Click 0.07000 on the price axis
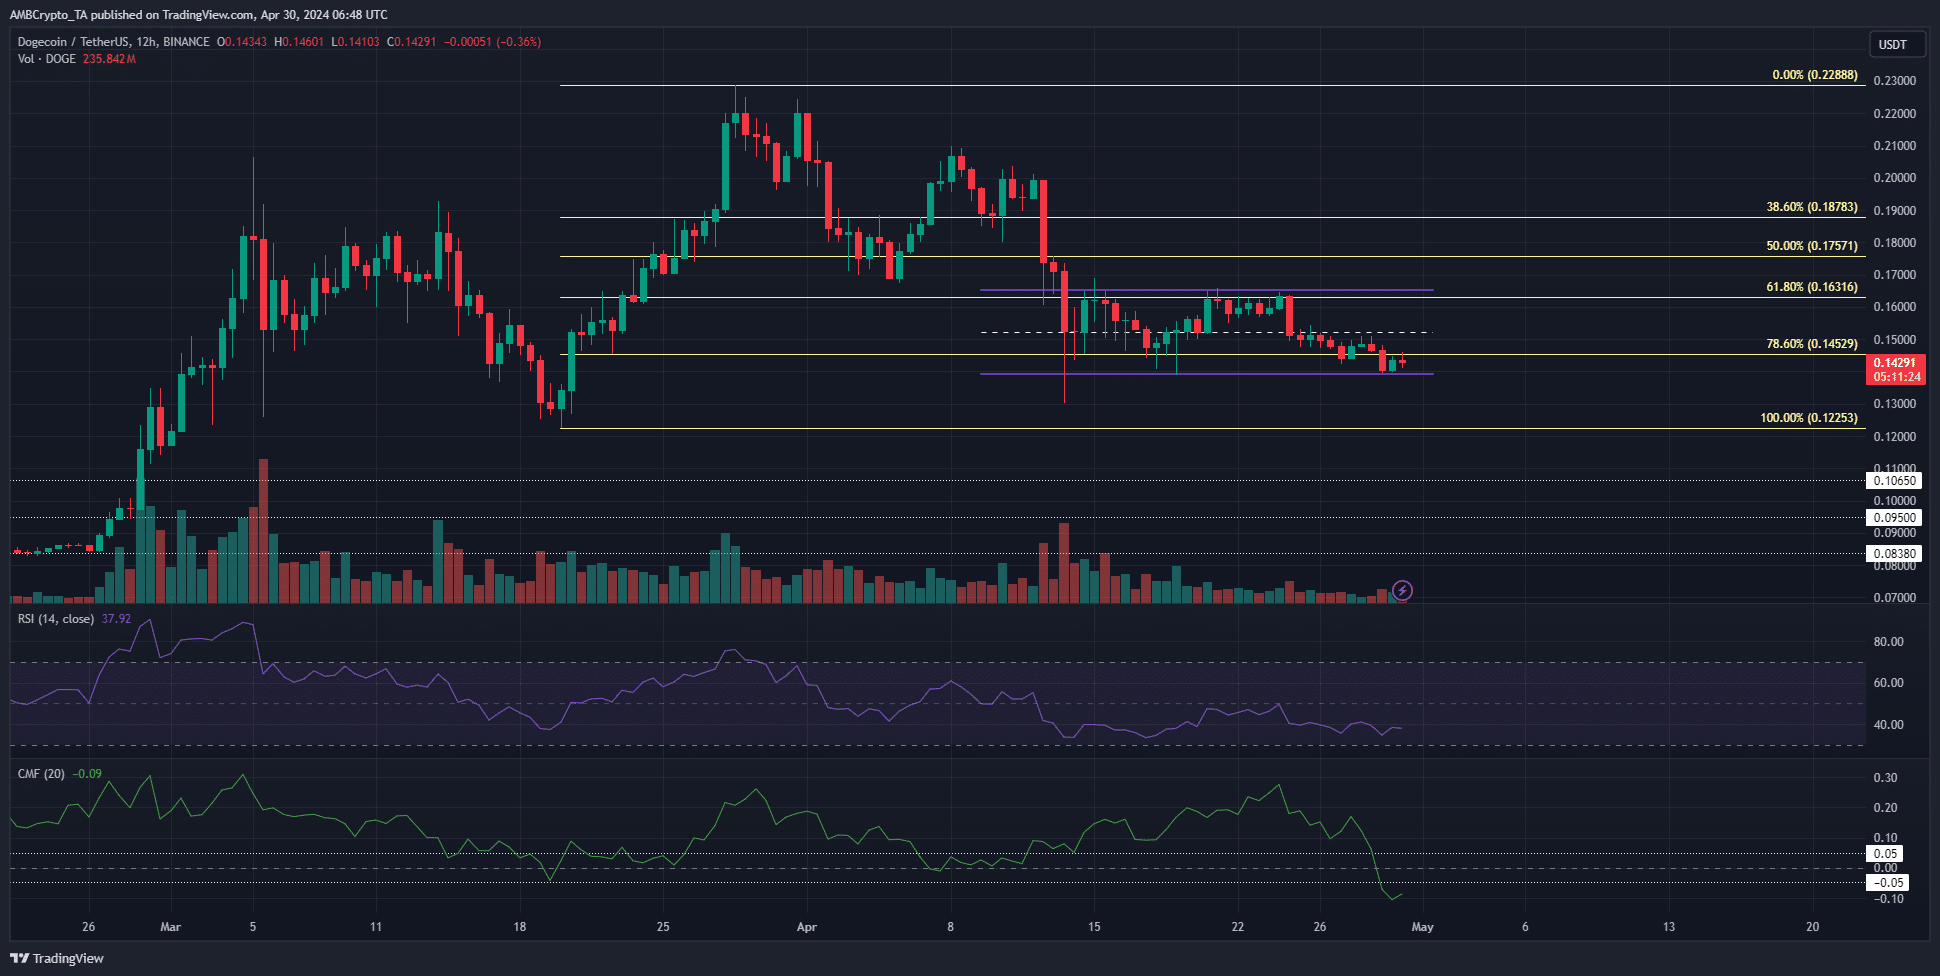Image resolution: width=1940 pixels, height=976 pixels. tap(1895, 598)
